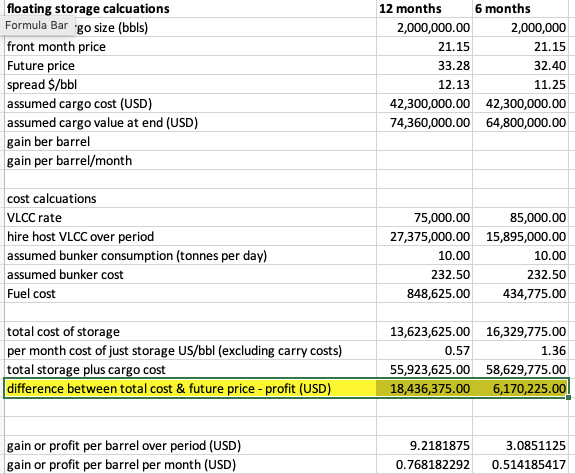This screenshot has height=474, width=575.
Task: Select the 'spread $/bbl' label cell
Action: (x=190, y=84)
